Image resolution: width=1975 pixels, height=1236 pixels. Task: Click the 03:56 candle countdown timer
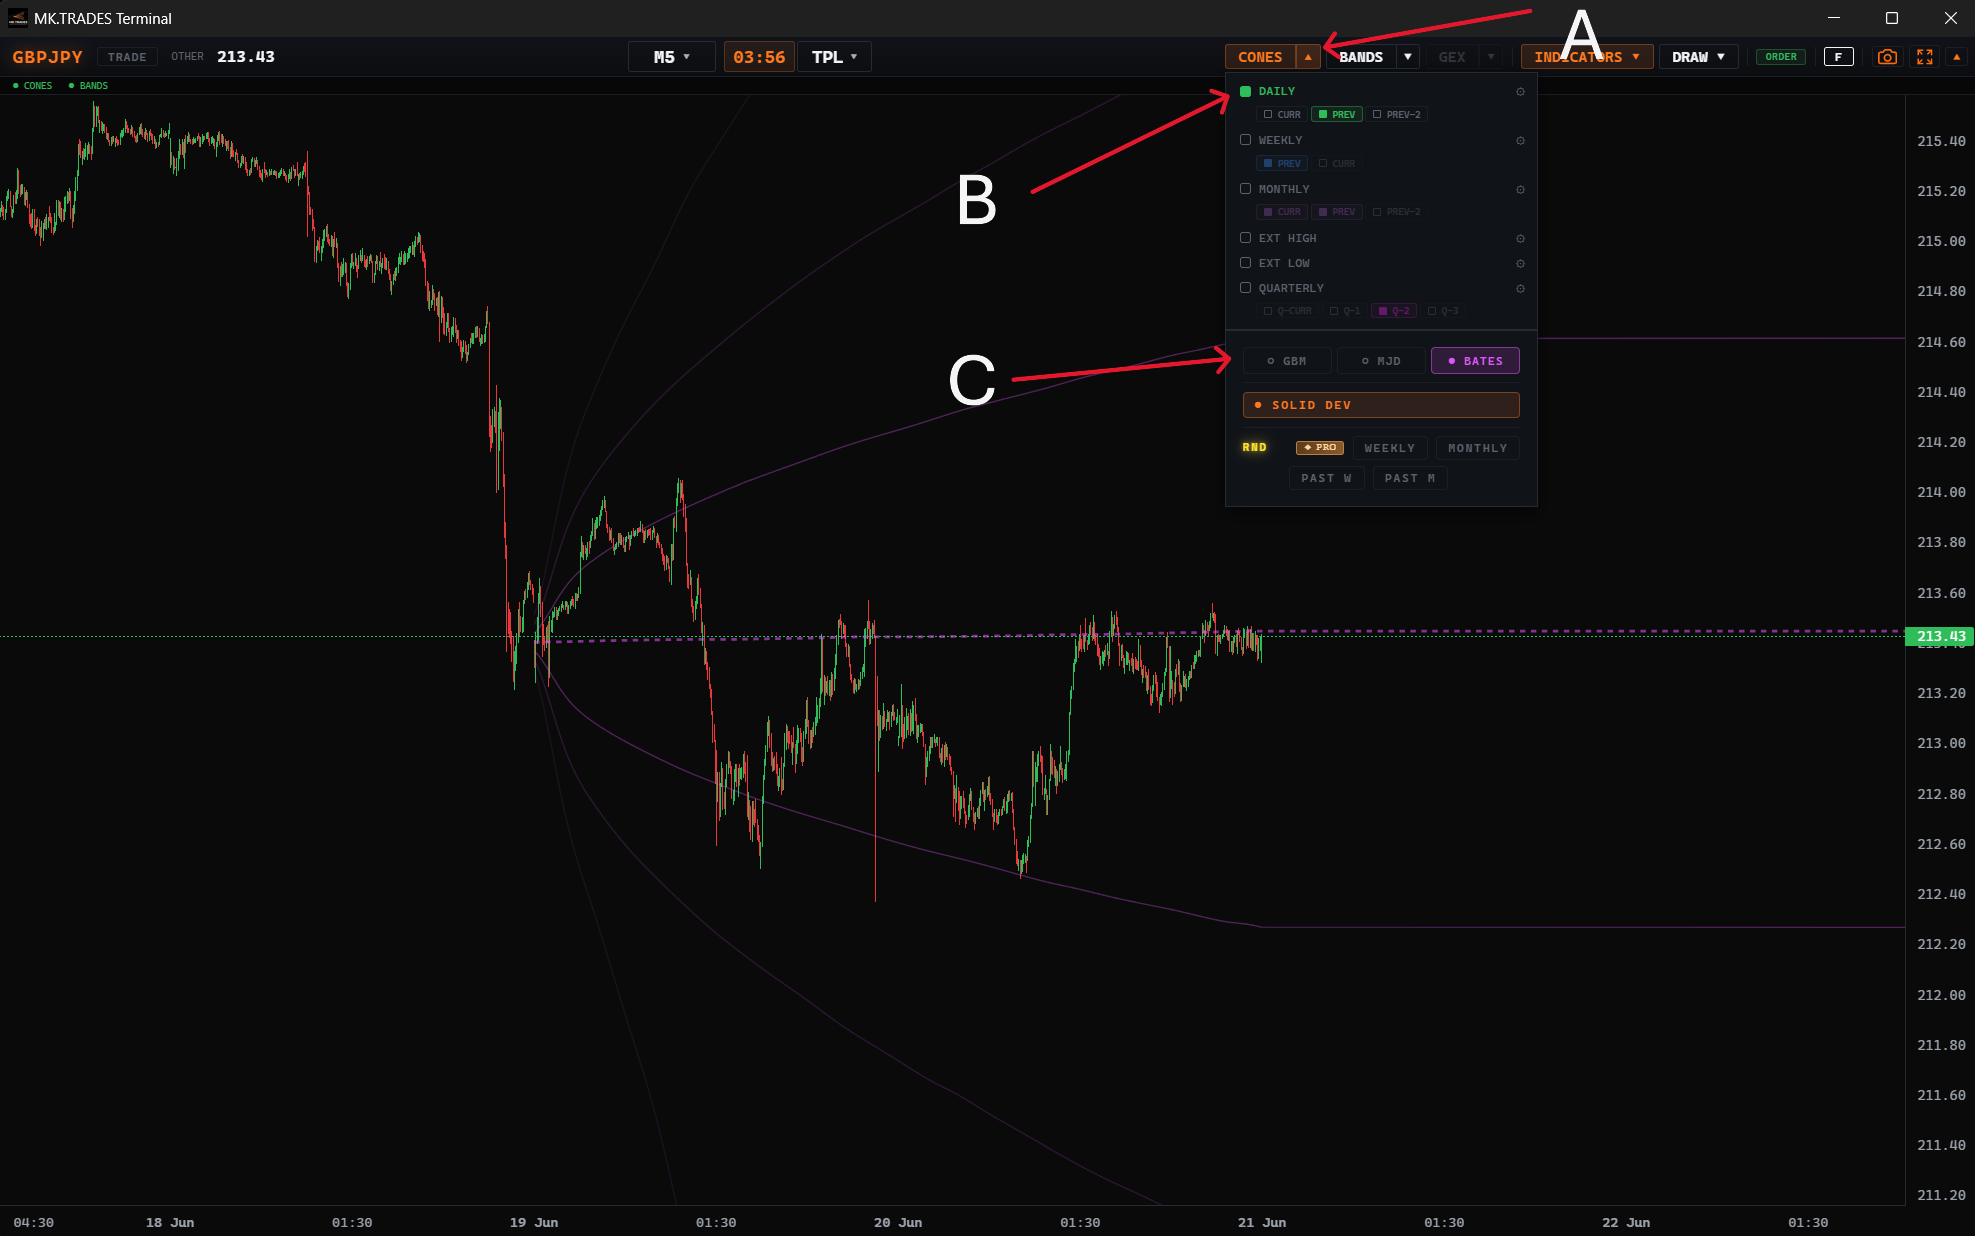[x=759, y=57]
